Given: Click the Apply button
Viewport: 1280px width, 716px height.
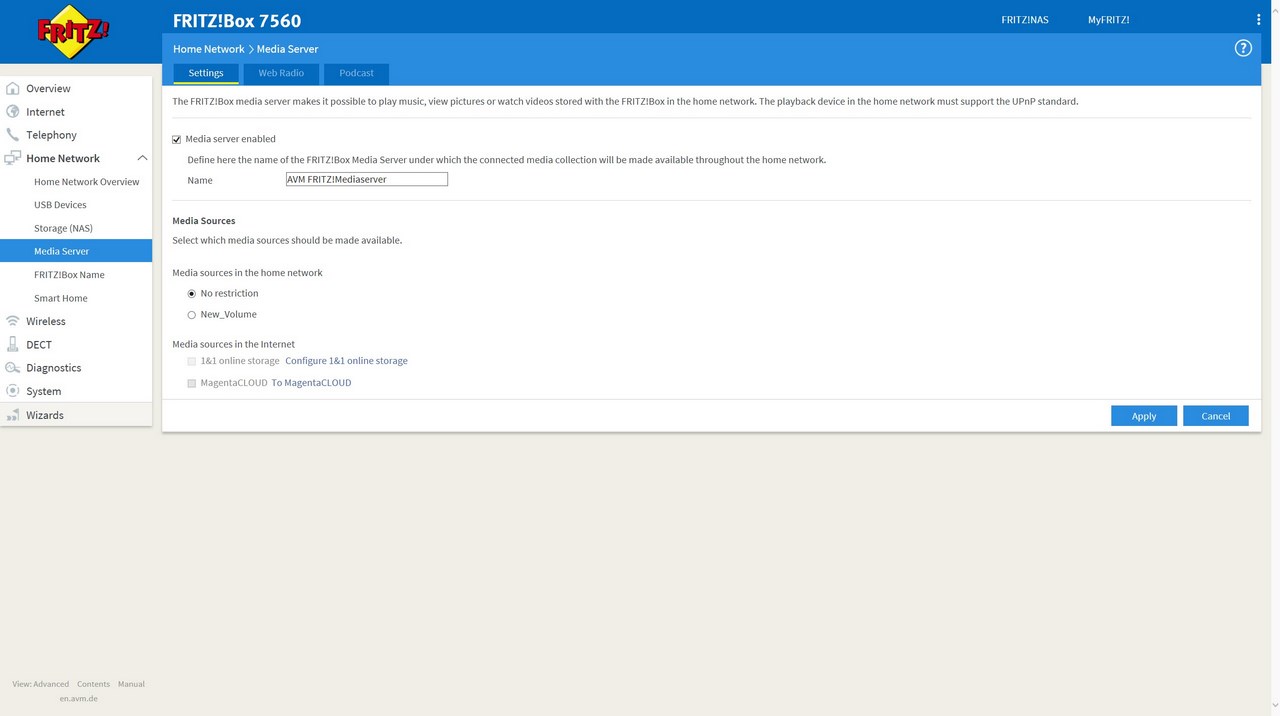Looking at the screenshot, I should coord(1144,416).
